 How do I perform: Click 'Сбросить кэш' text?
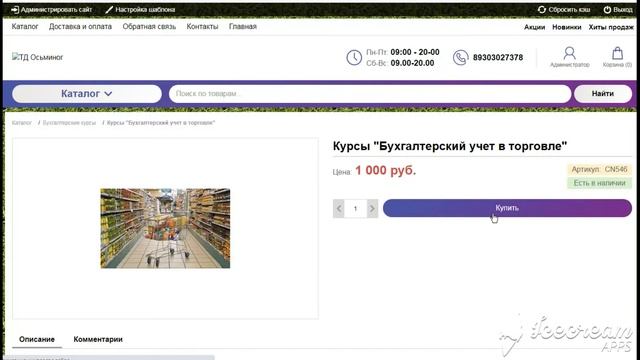point(569,9)
